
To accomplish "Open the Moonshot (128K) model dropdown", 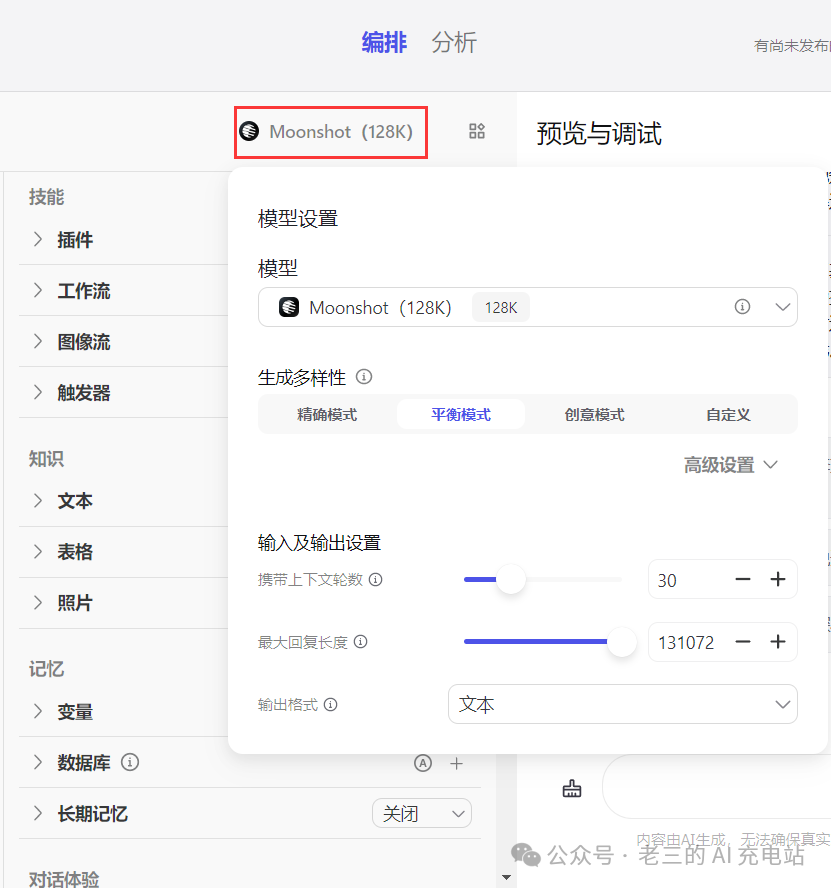I will (527, 307).
